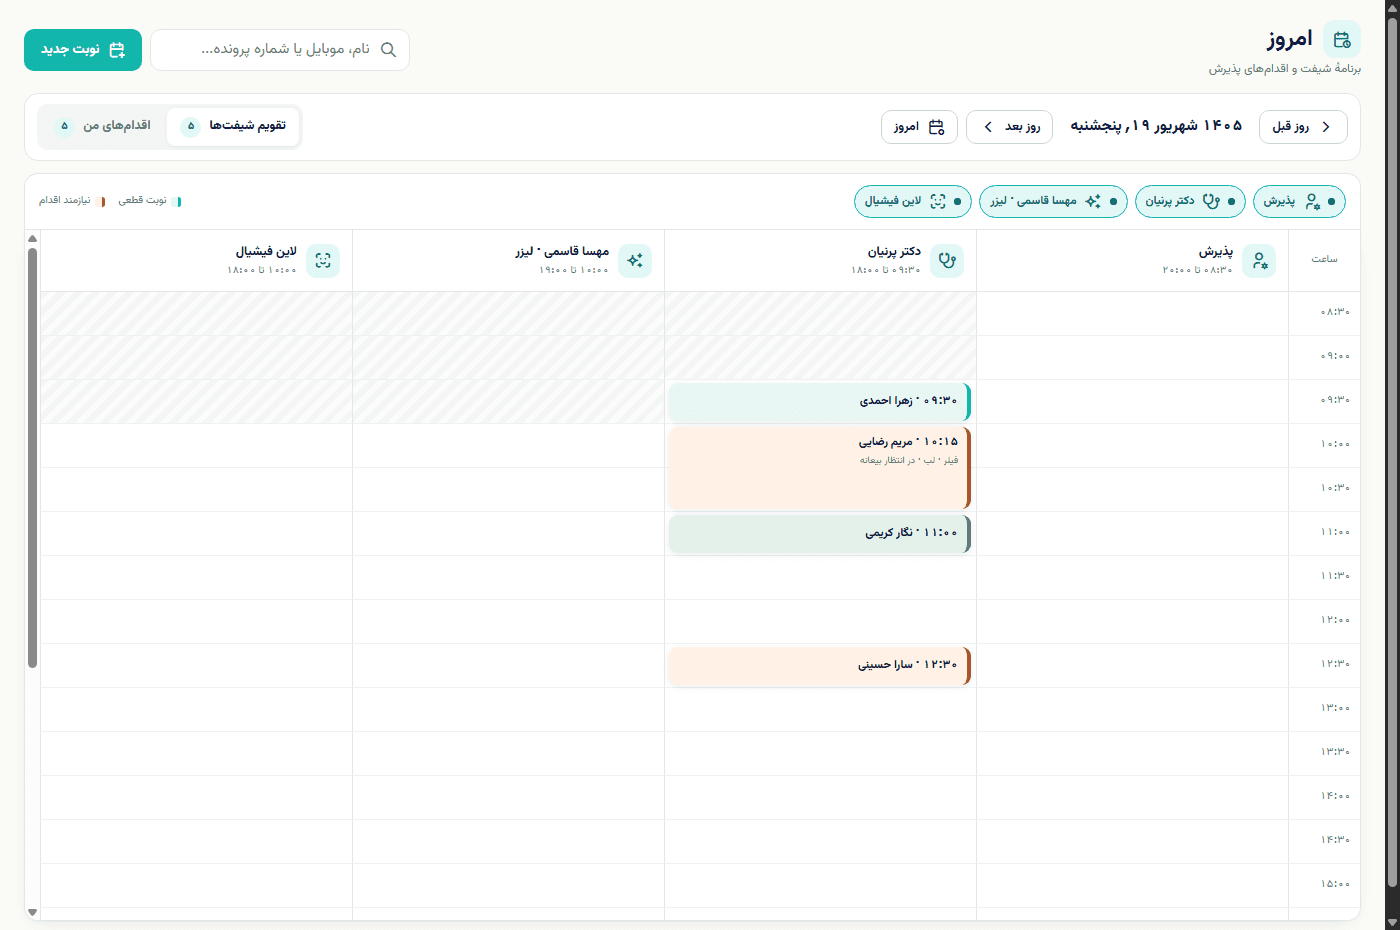This screenshot has height=930, width=1400.
Task: Toggle the دکتر پرنیان filter chip
Action: pyautogui.click(x=1190, y=201)
